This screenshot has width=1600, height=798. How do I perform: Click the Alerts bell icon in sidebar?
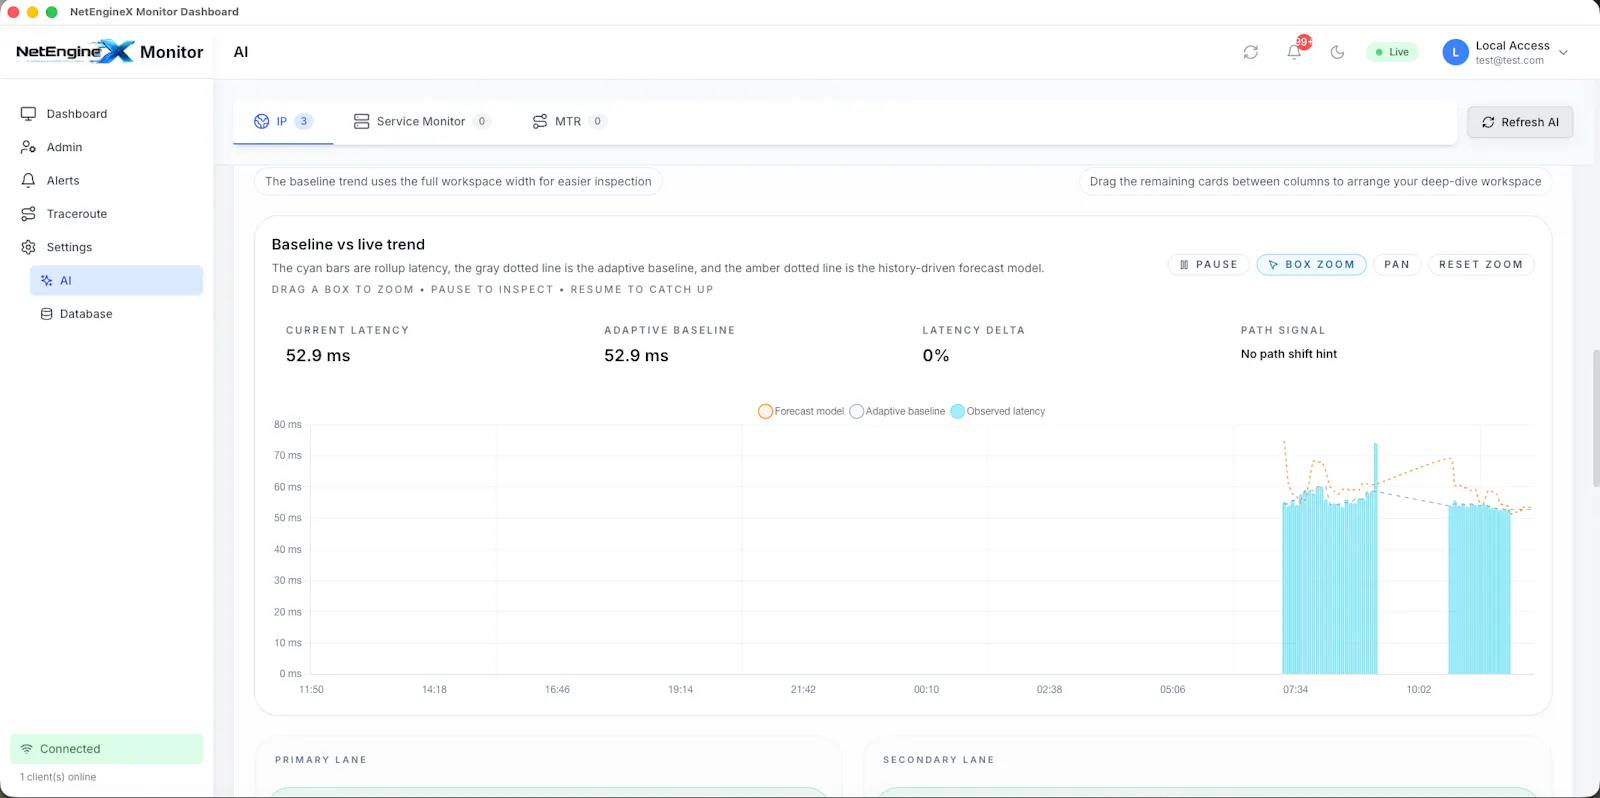point(28,180)
